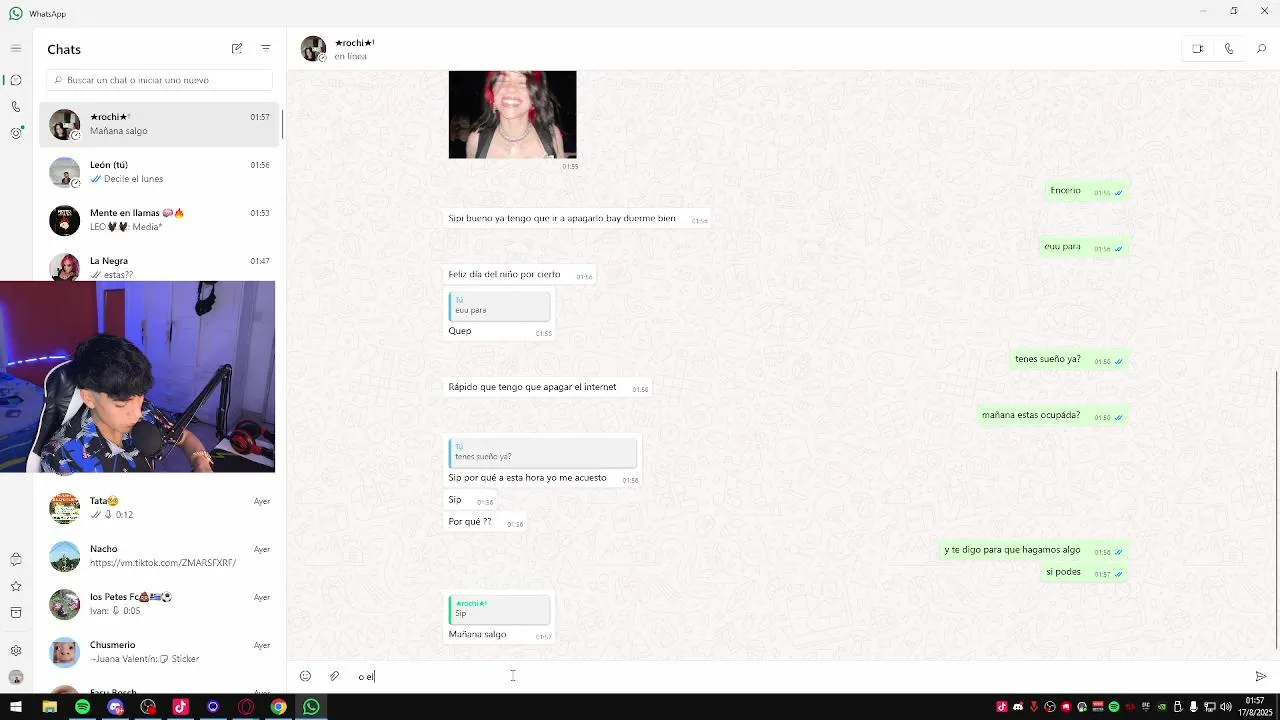Open the Nacho chat
This screenshot has height=720, width=1280.
coord(160,556)
